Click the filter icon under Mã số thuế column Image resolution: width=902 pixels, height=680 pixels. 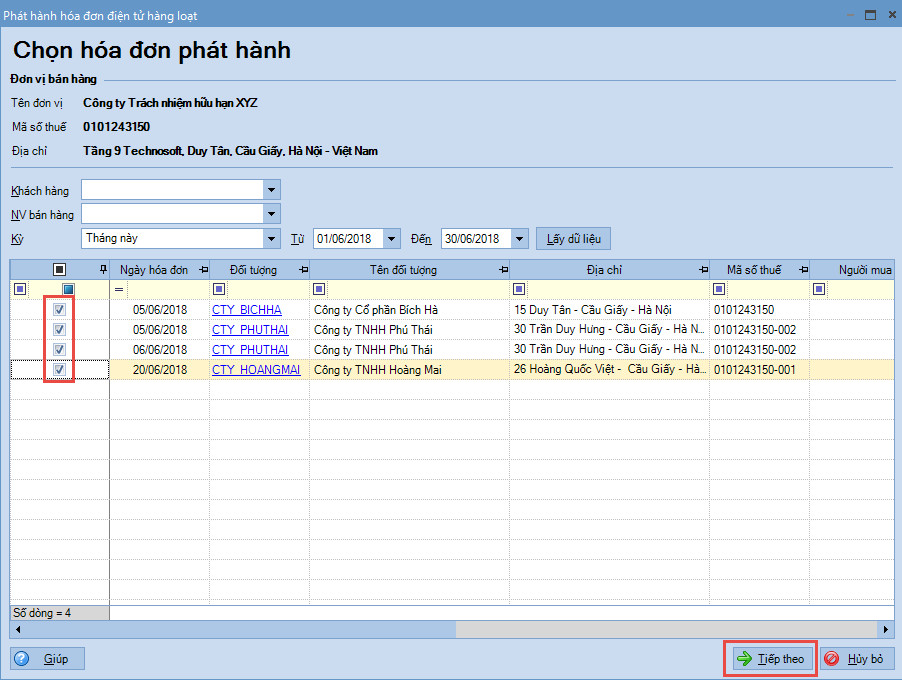[x=719, y=290]
